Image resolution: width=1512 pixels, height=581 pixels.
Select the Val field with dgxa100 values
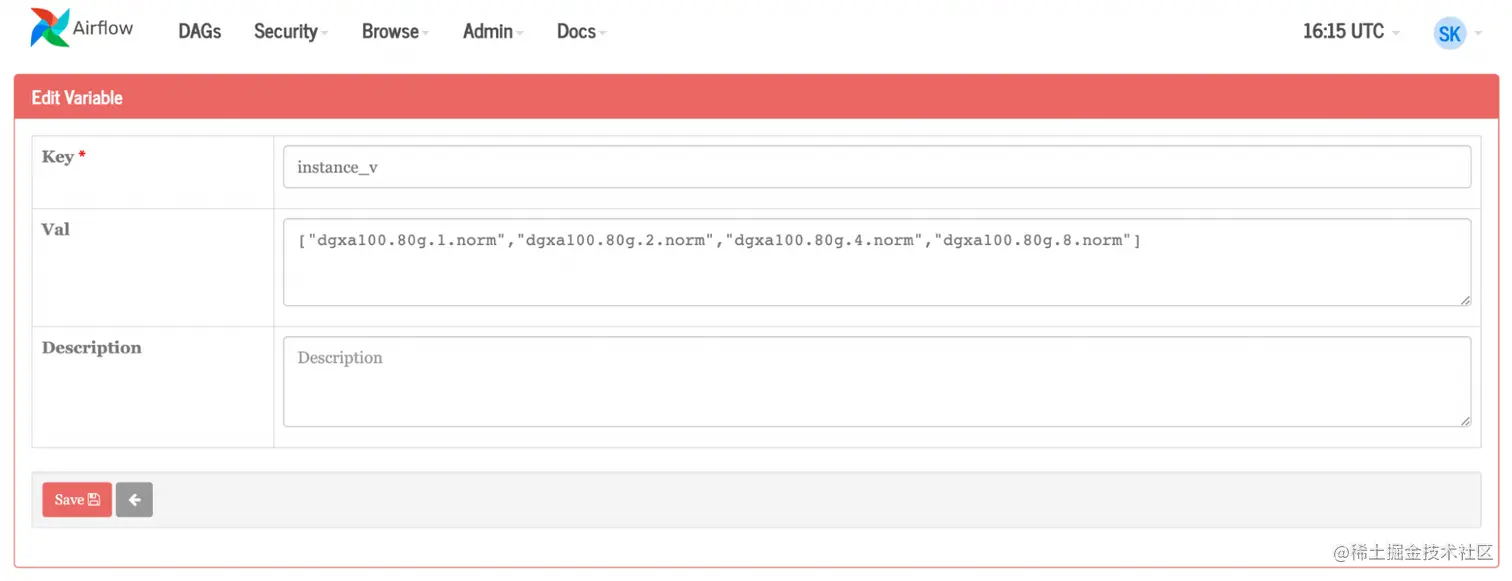pos(876,260)
